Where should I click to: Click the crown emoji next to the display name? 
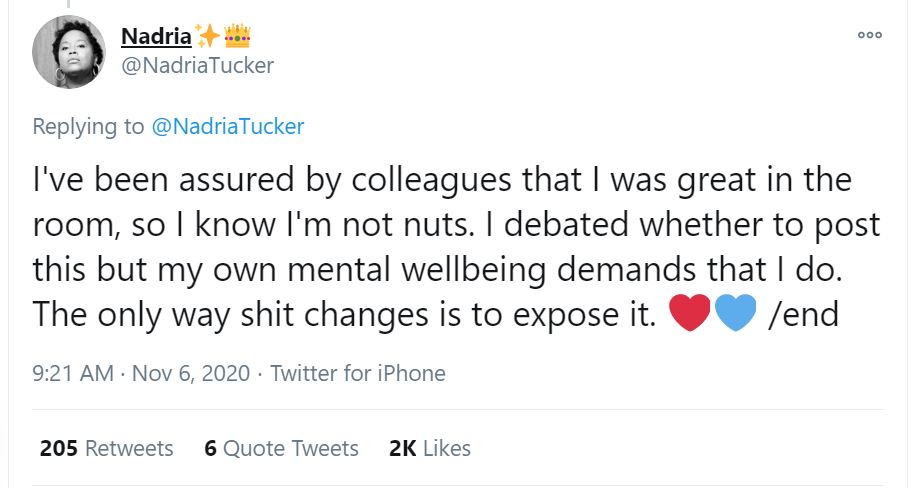[x=237, y=37]
